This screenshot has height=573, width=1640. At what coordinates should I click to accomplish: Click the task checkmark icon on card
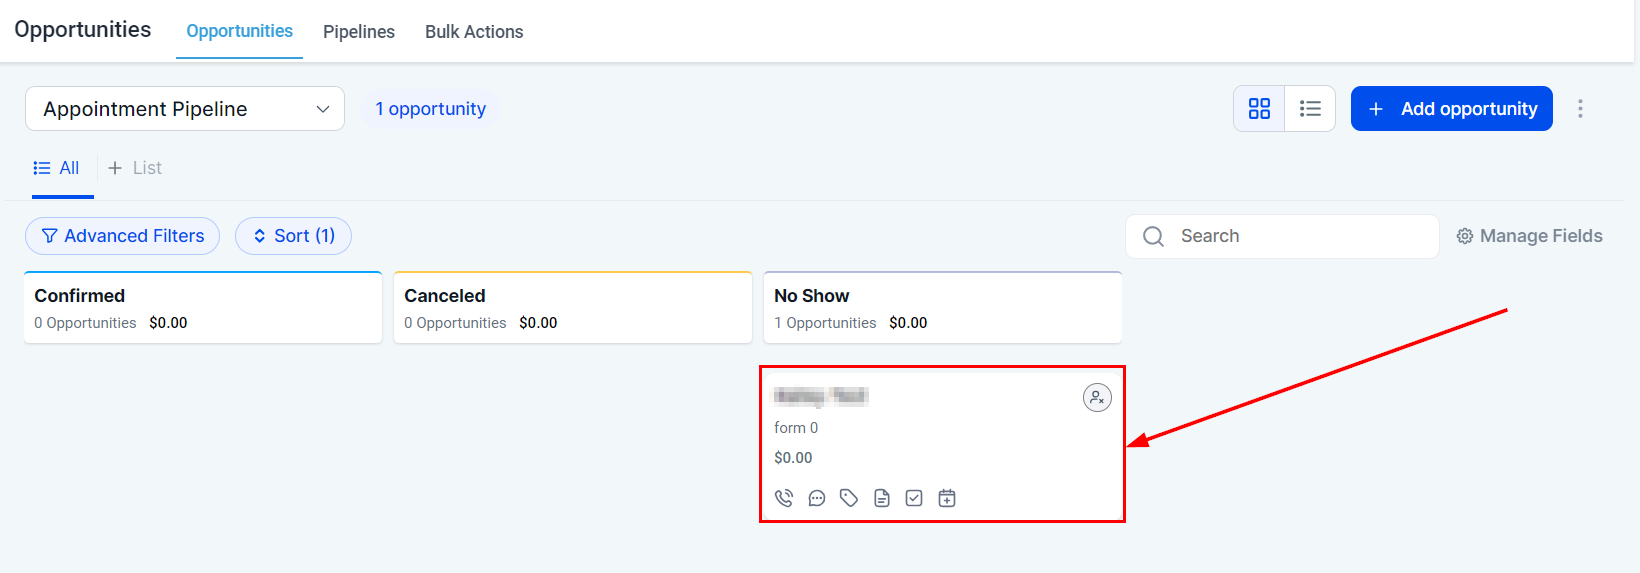point(914,498)
